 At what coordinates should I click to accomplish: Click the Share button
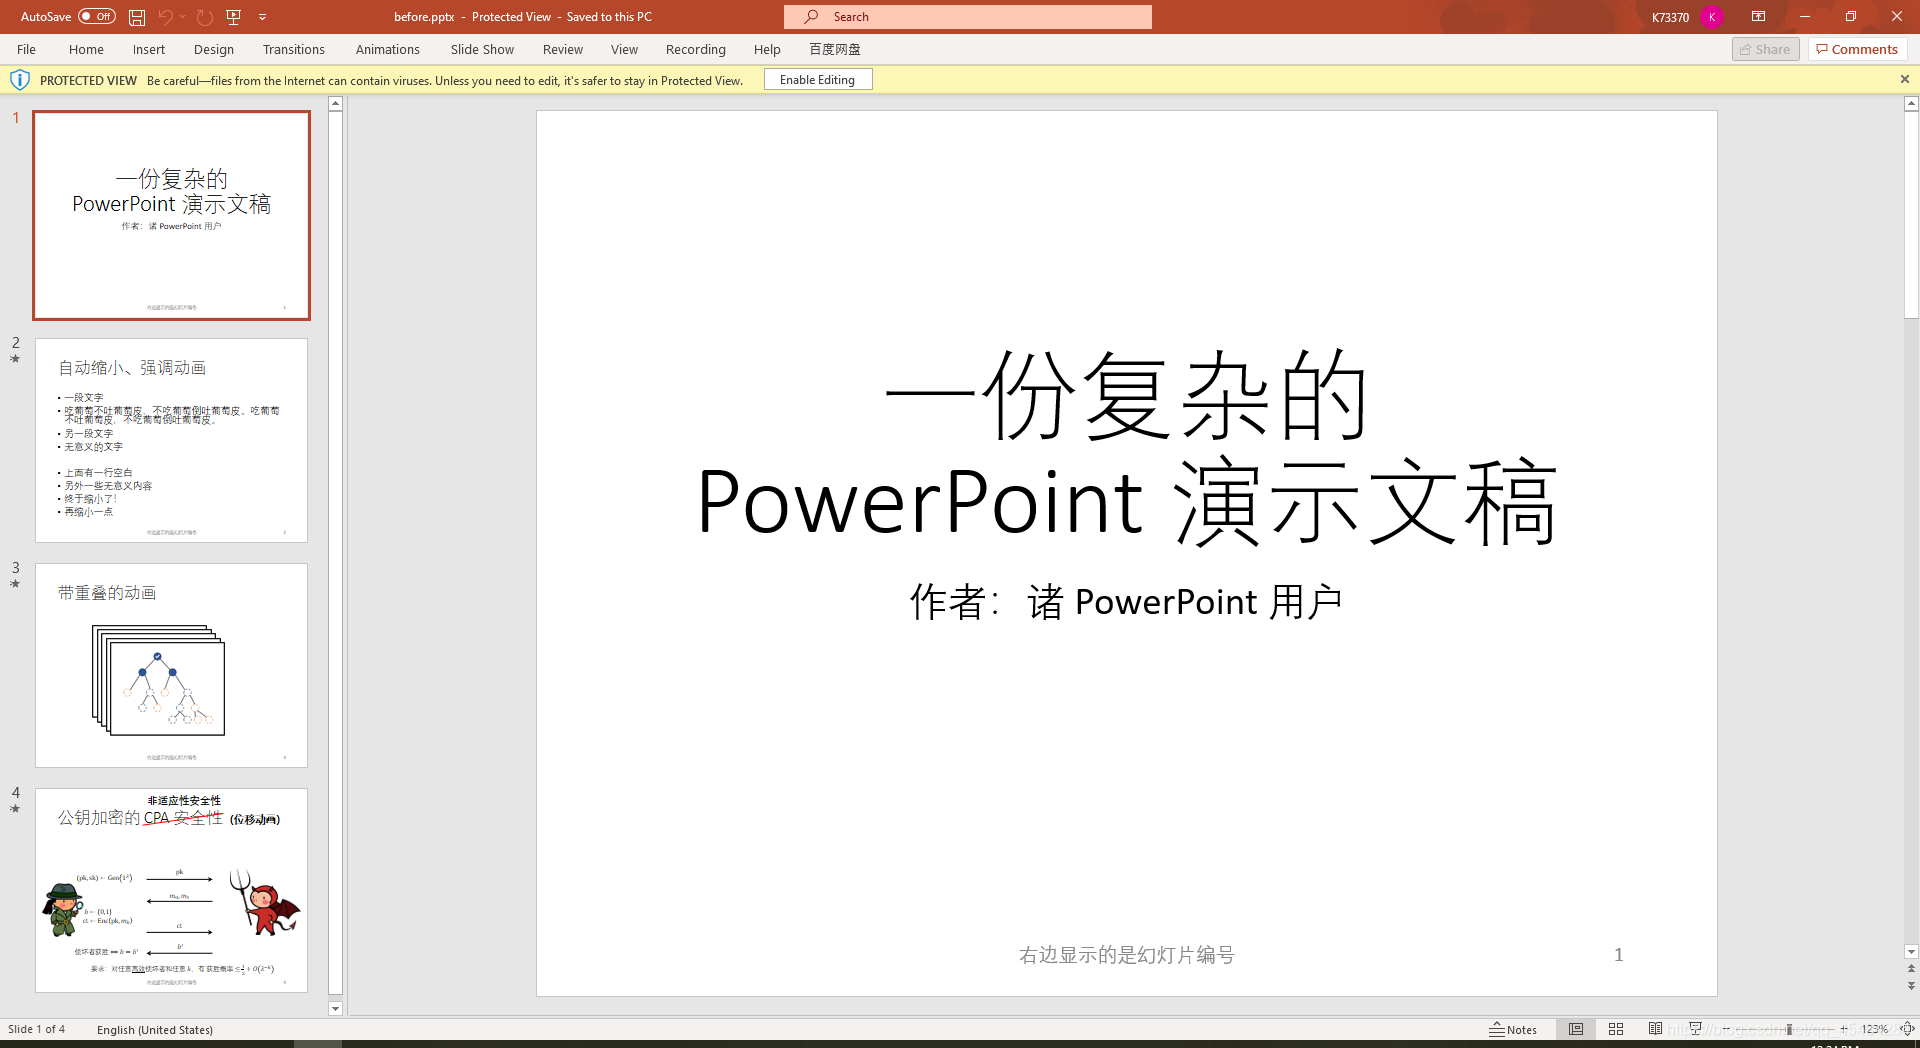coord(1766,49)
